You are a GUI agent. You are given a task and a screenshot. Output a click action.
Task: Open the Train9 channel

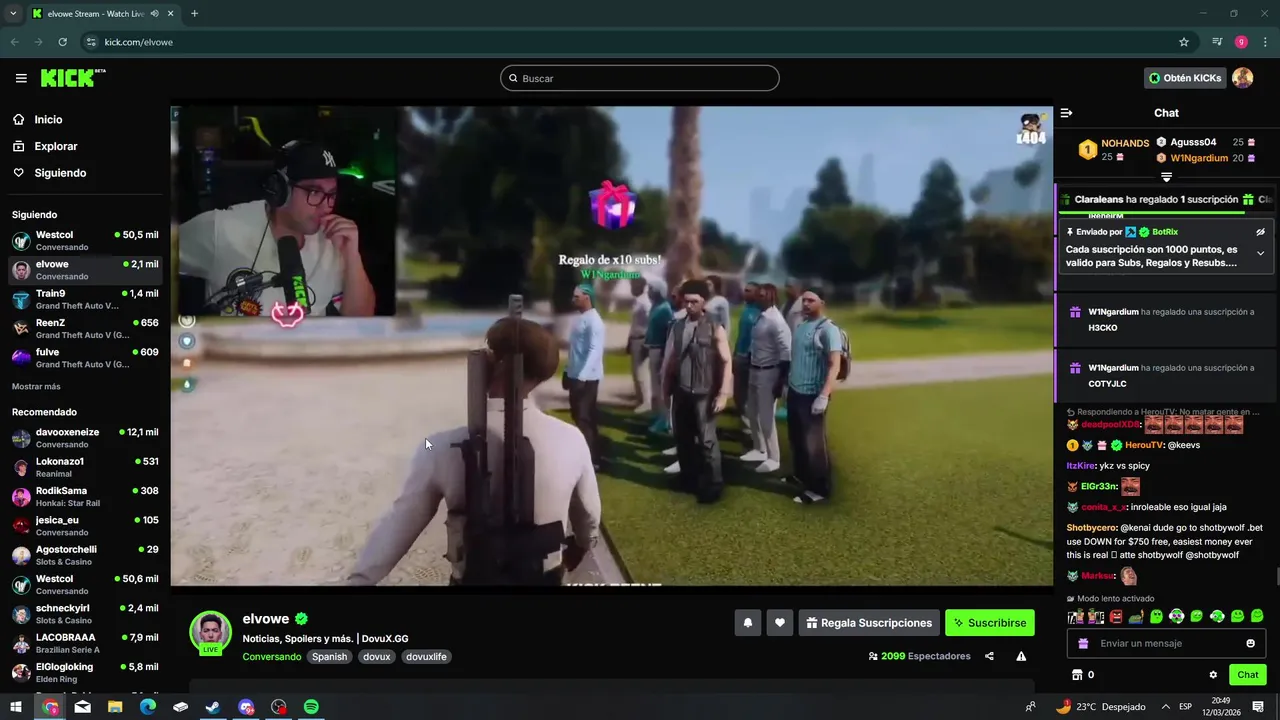85,300
